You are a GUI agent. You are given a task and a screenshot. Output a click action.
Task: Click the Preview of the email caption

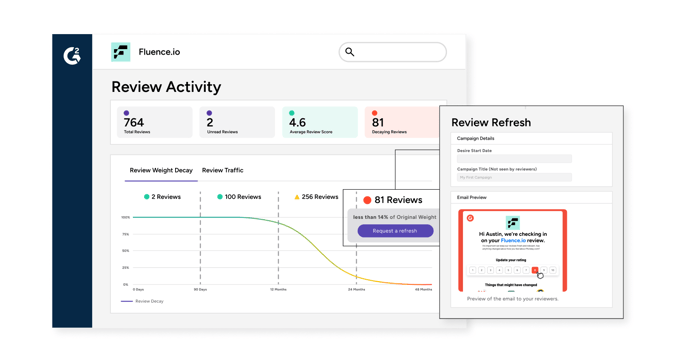512,299
